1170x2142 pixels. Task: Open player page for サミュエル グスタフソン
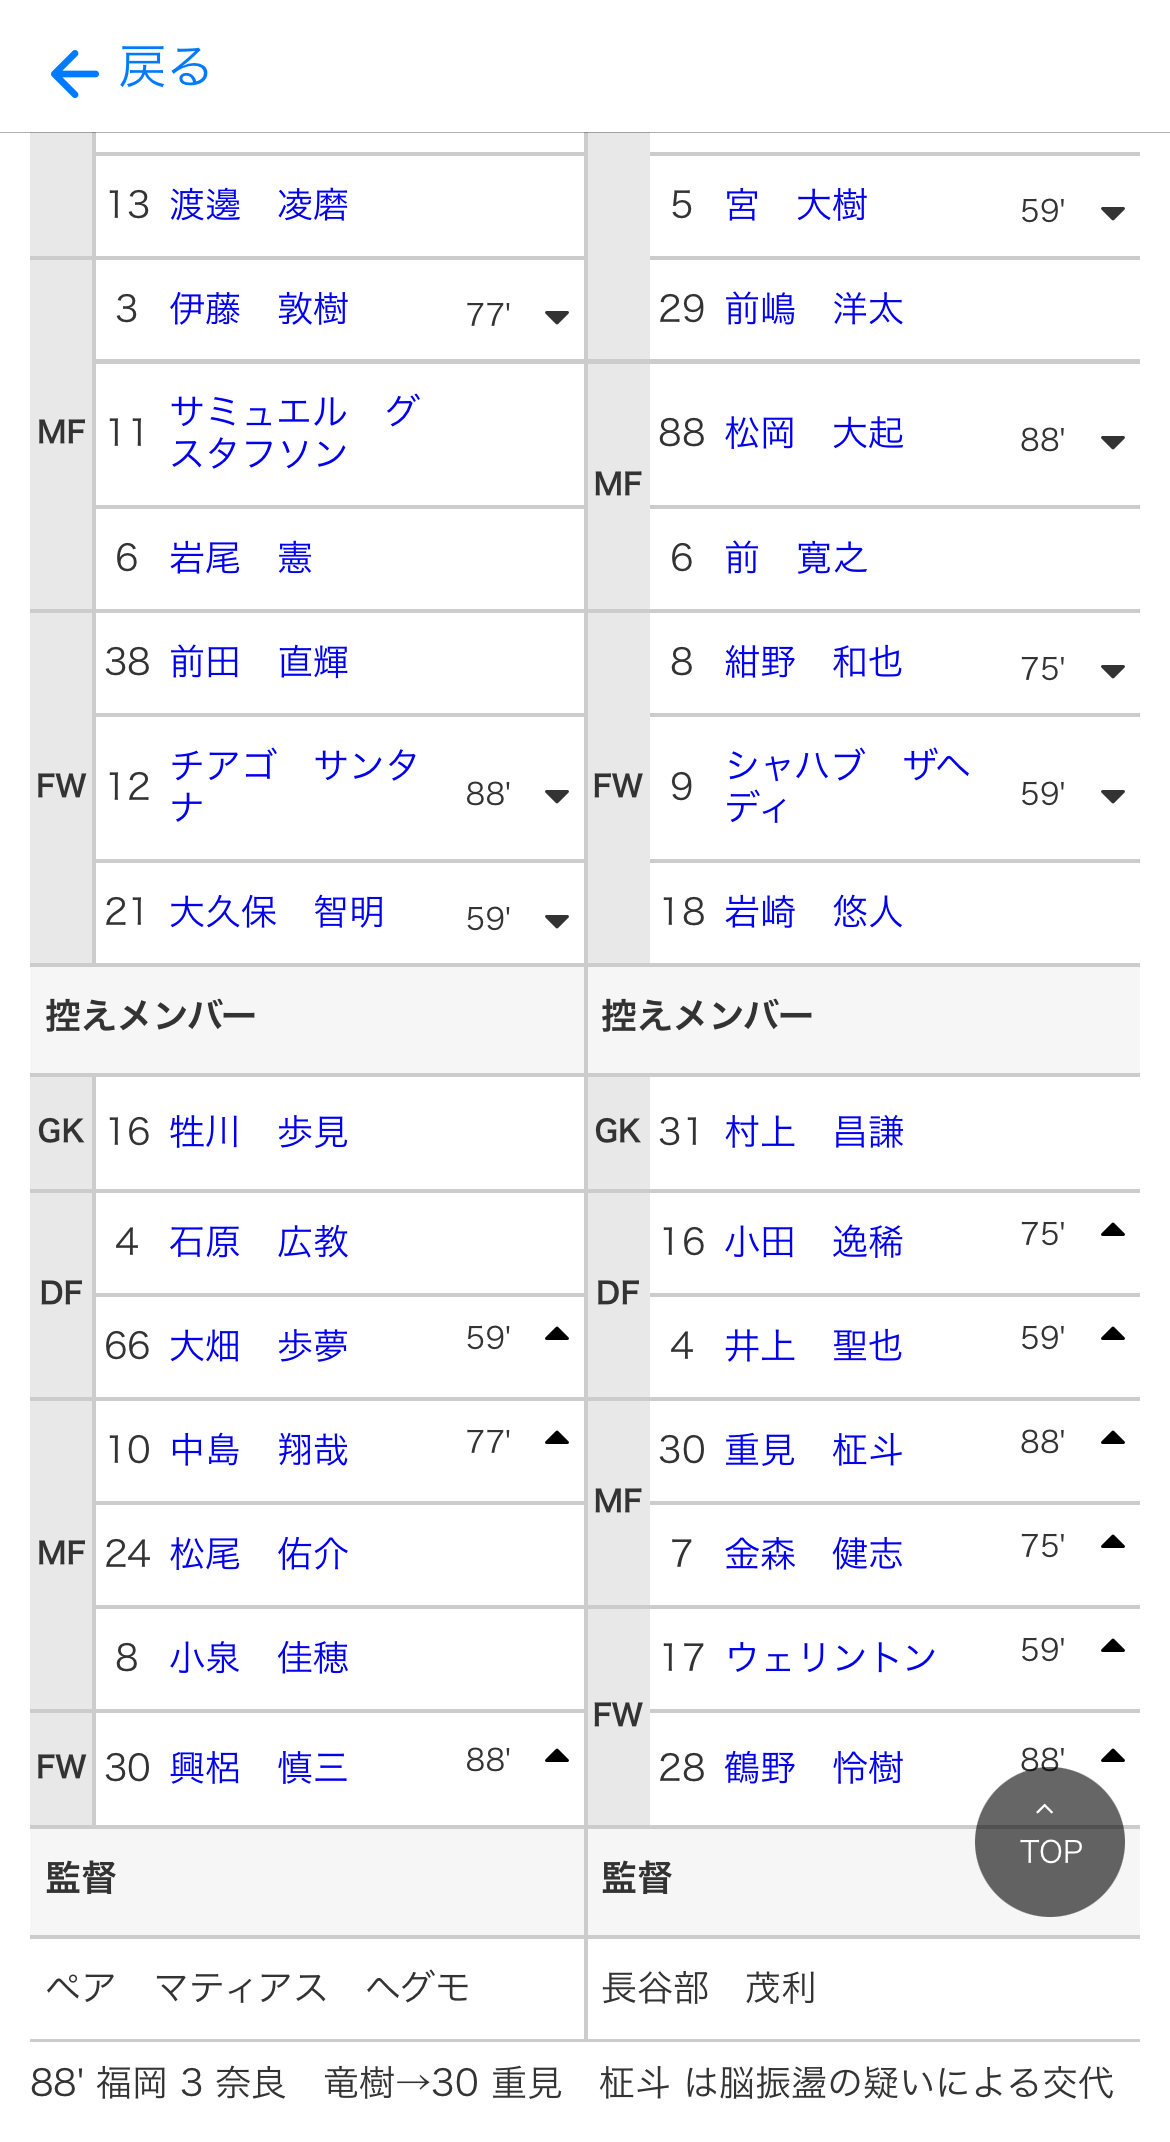click(x=295, y=432)
